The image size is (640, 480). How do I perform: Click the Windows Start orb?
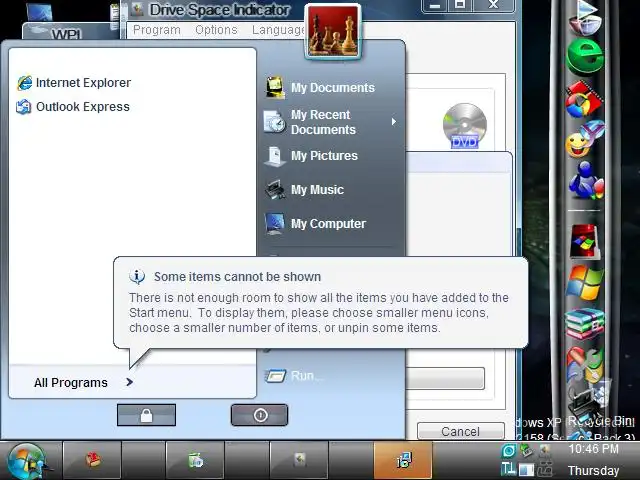point(26,461)
